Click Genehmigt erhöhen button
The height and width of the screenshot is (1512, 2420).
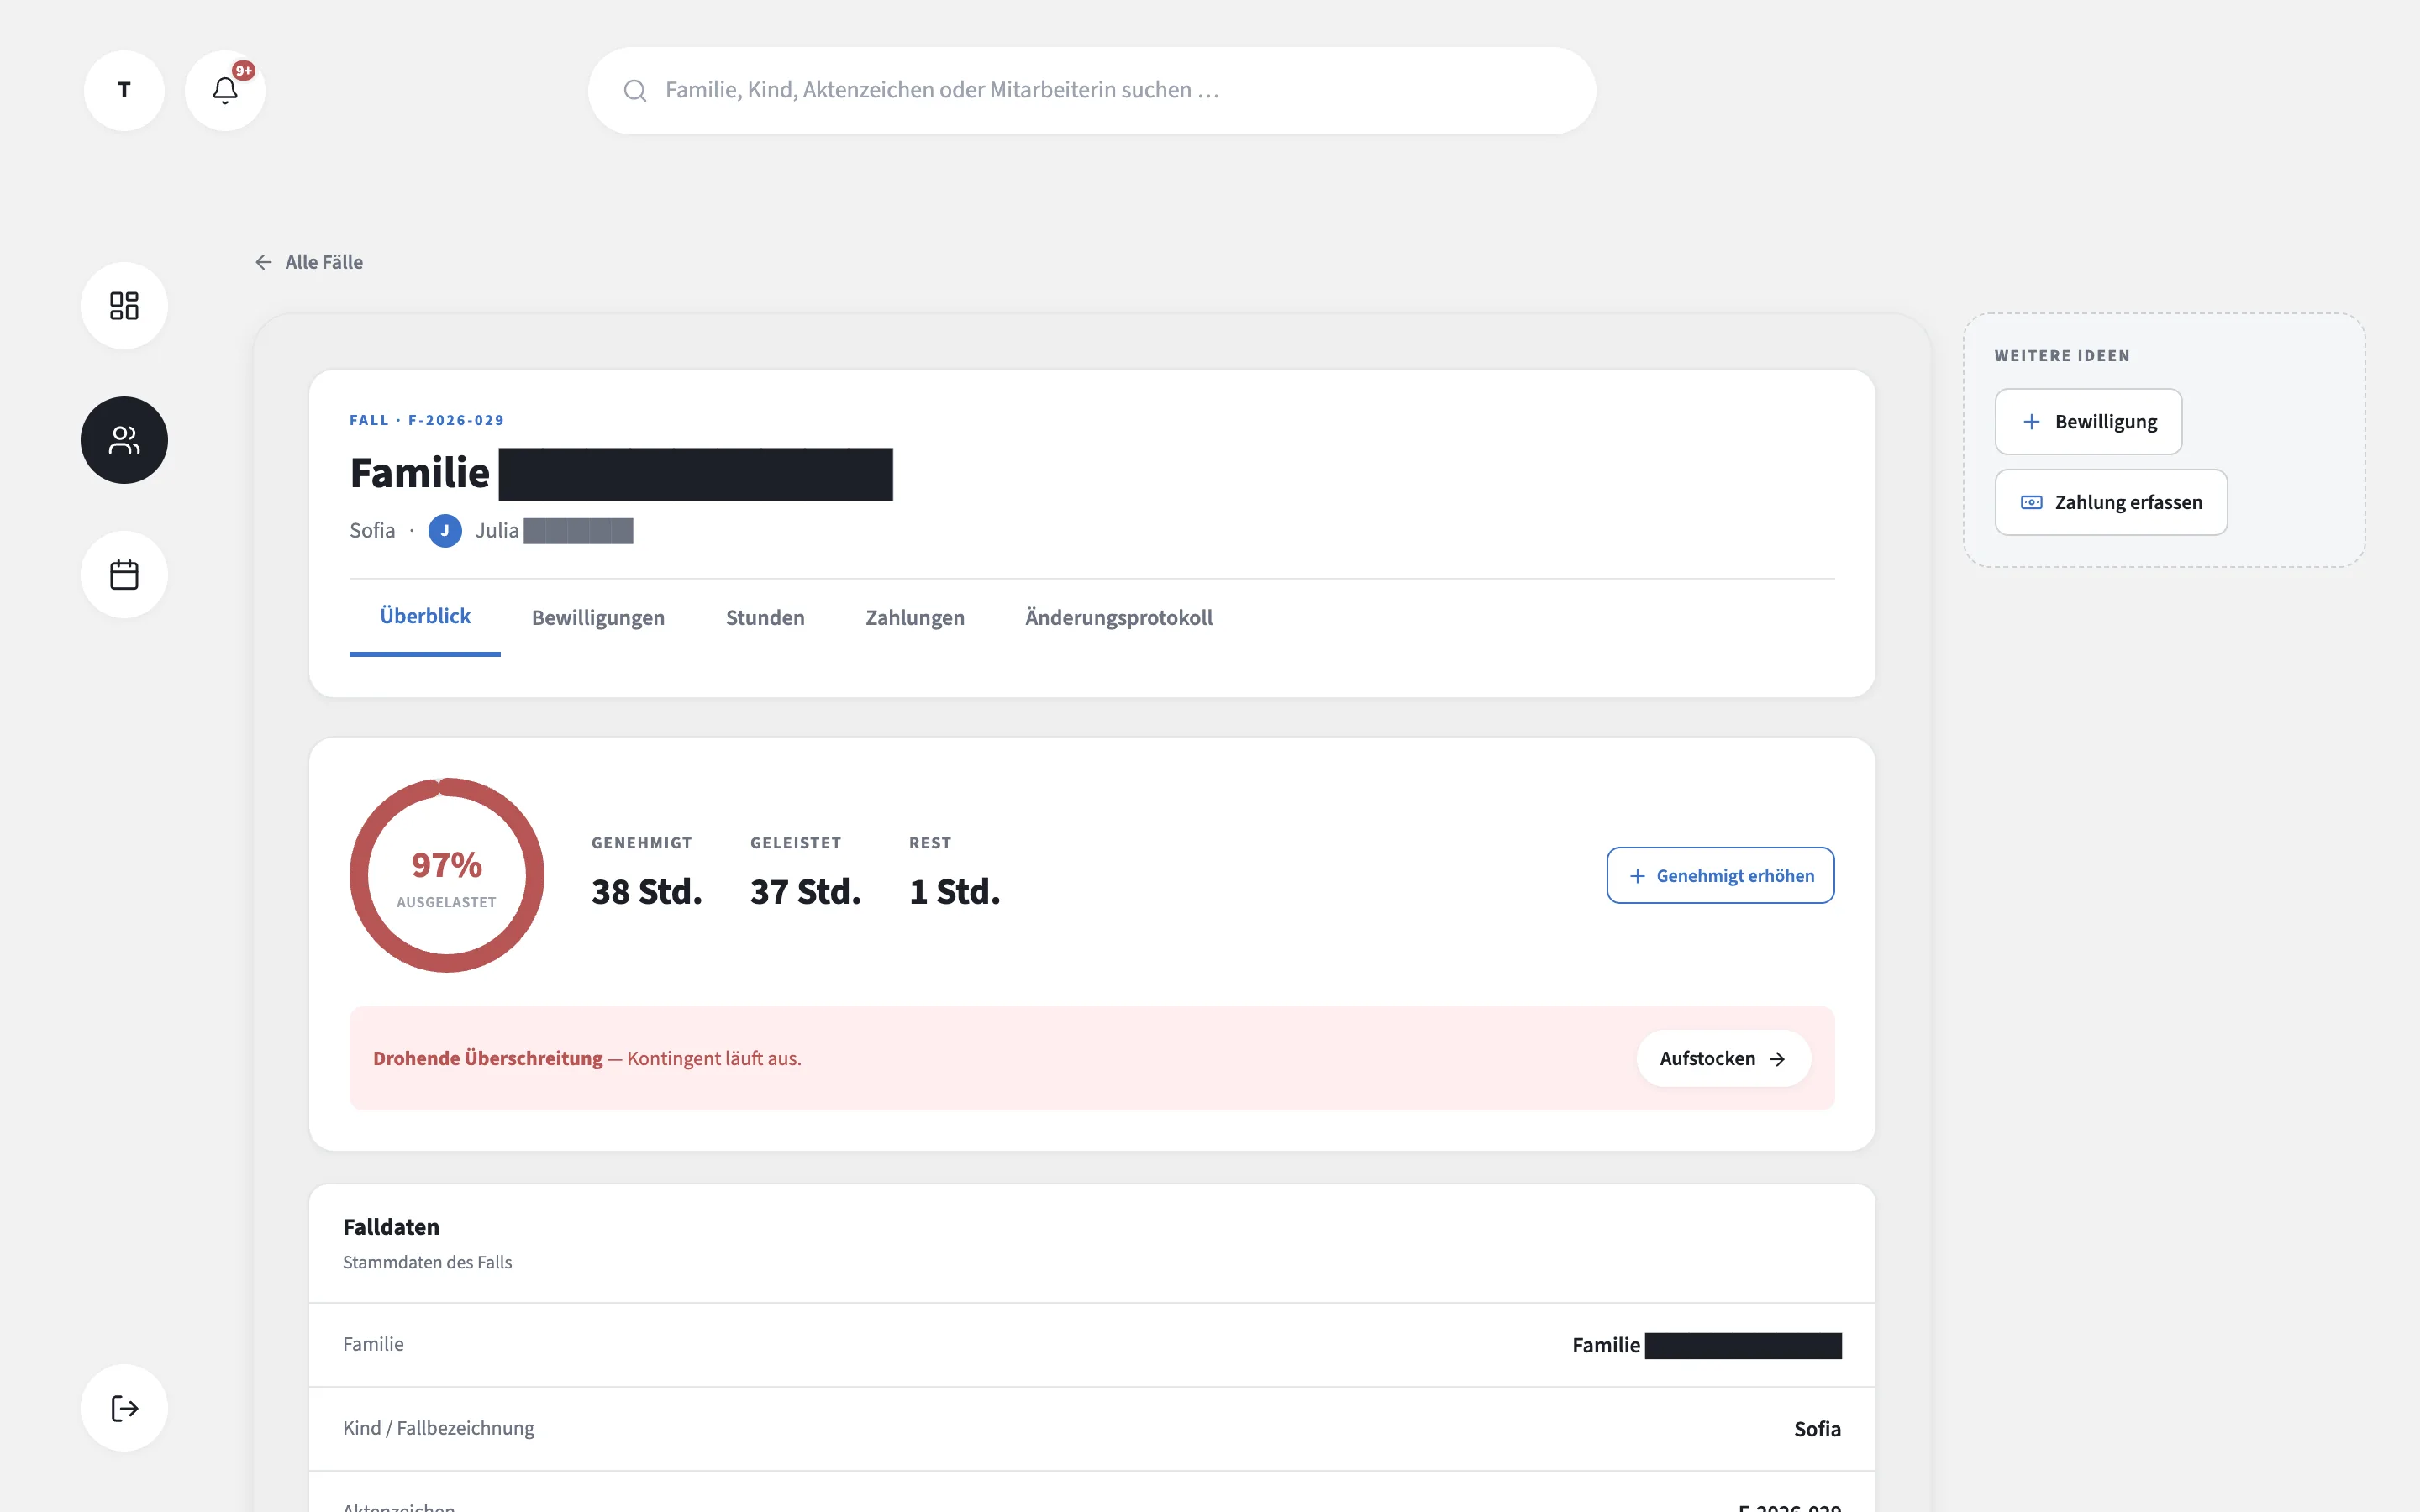(1721, 876)
